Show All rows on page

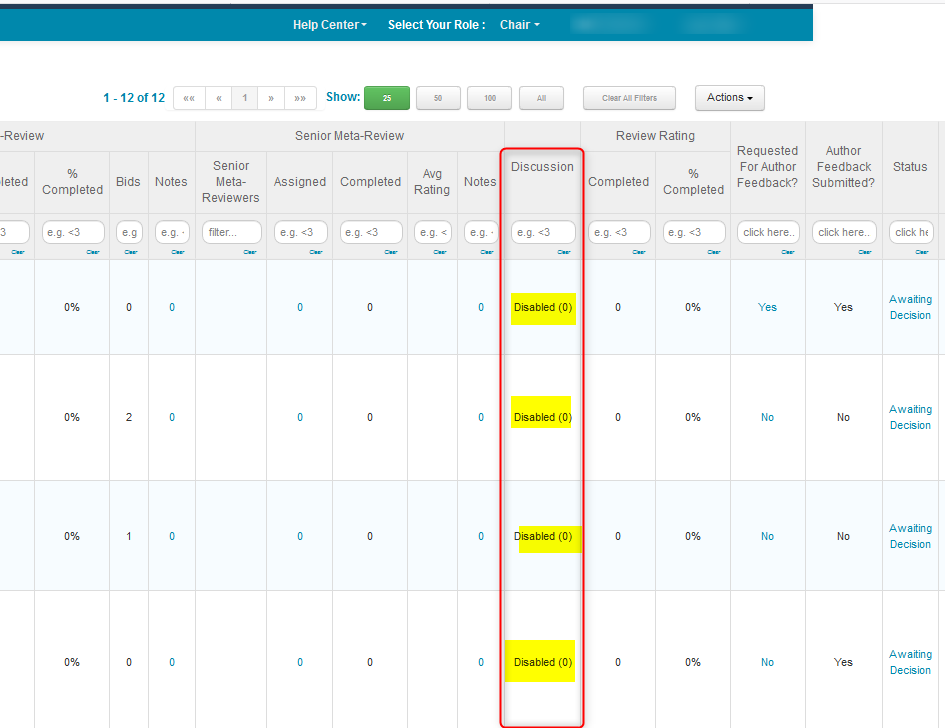541,98
